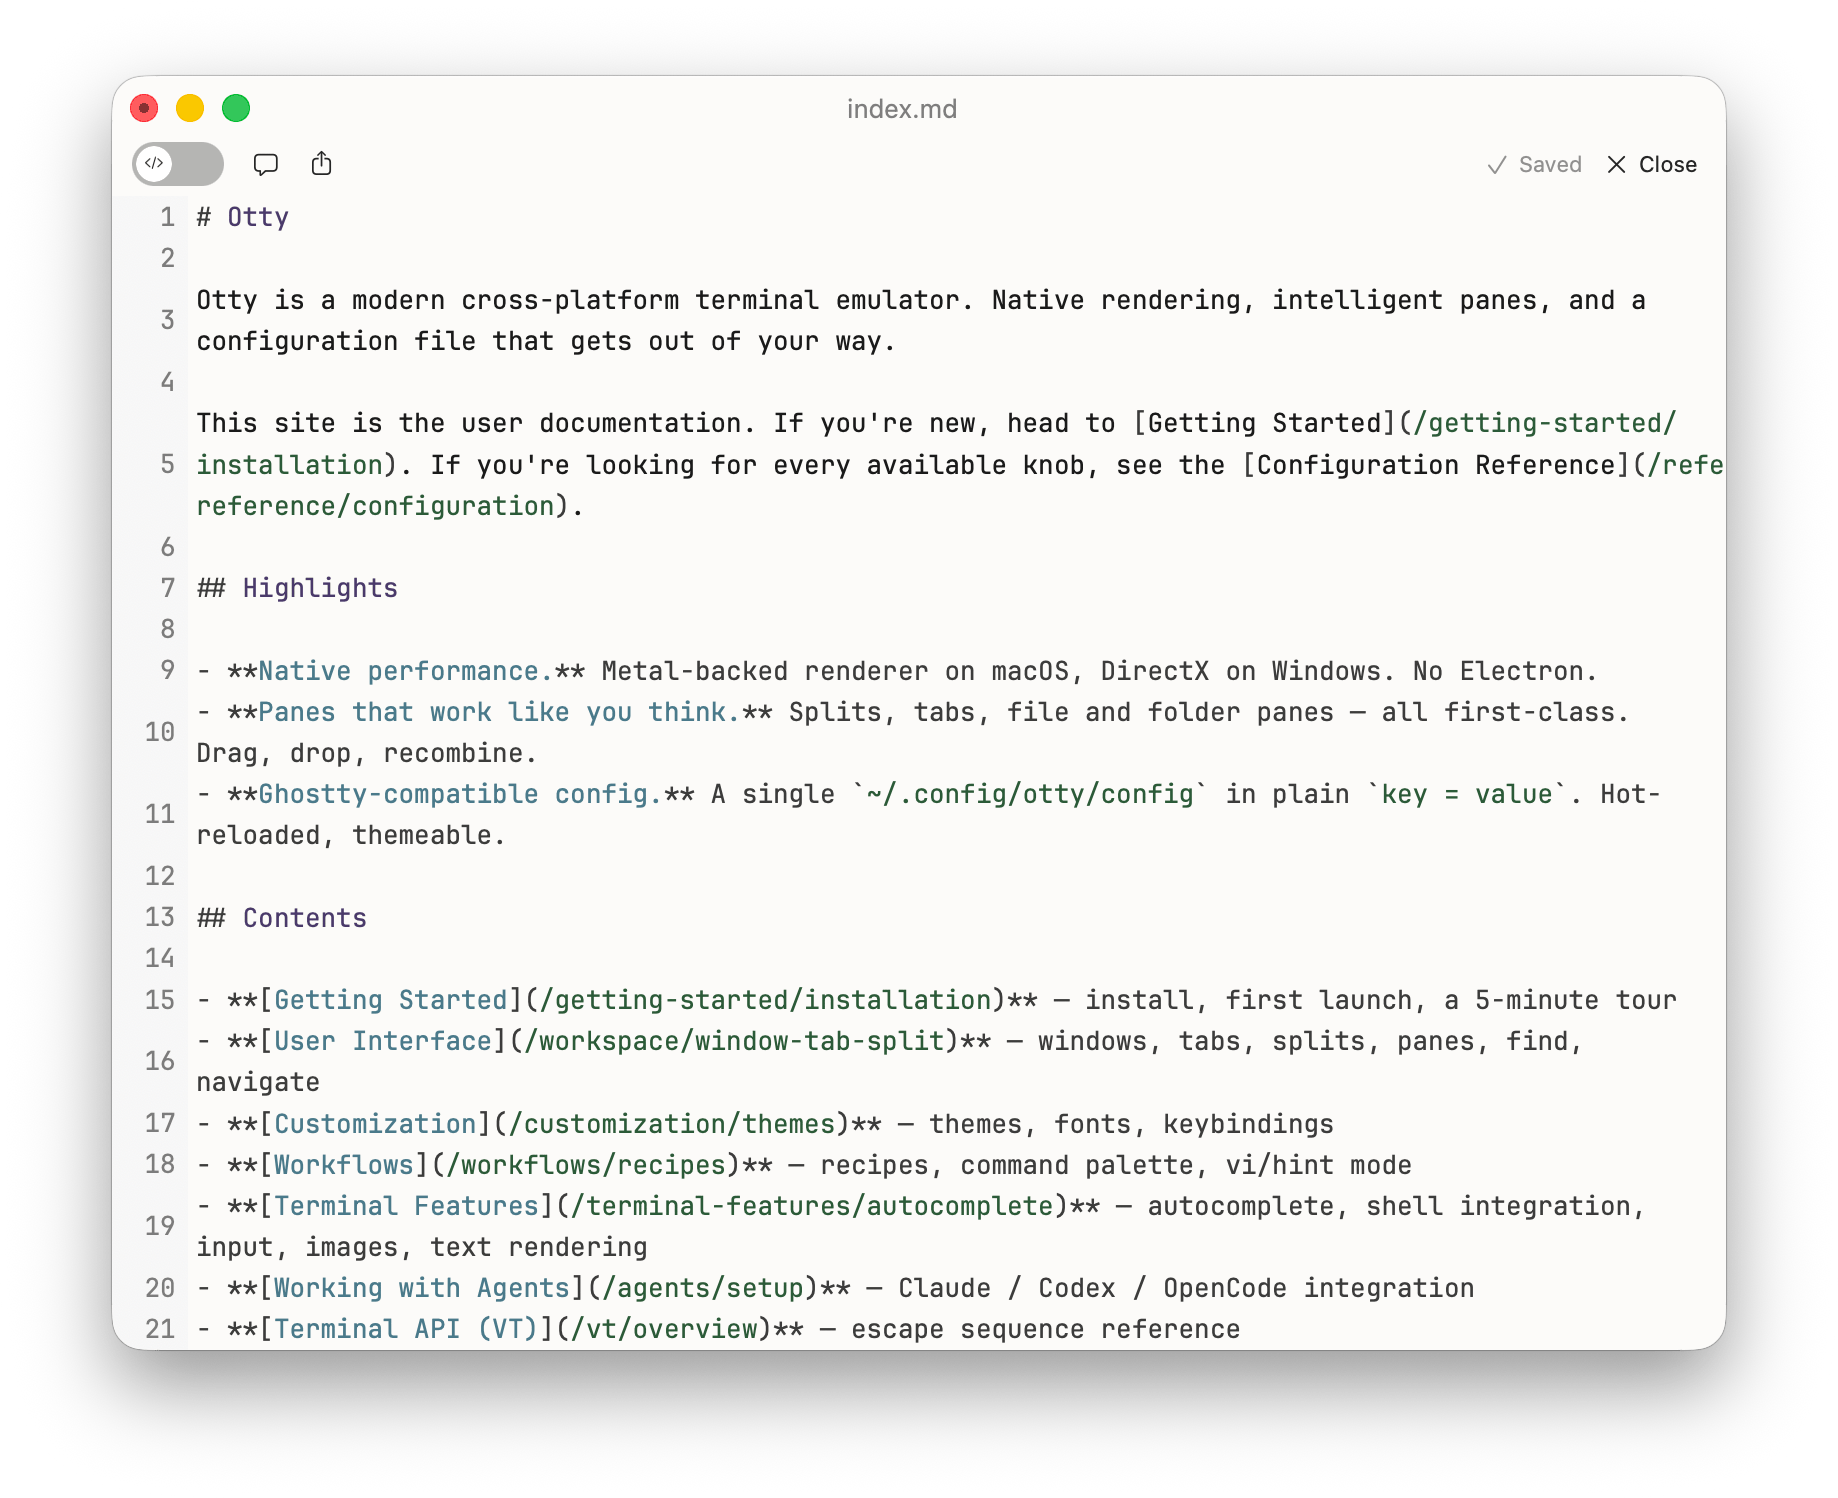Toggle the source code view switch

(x=178, y=164)
